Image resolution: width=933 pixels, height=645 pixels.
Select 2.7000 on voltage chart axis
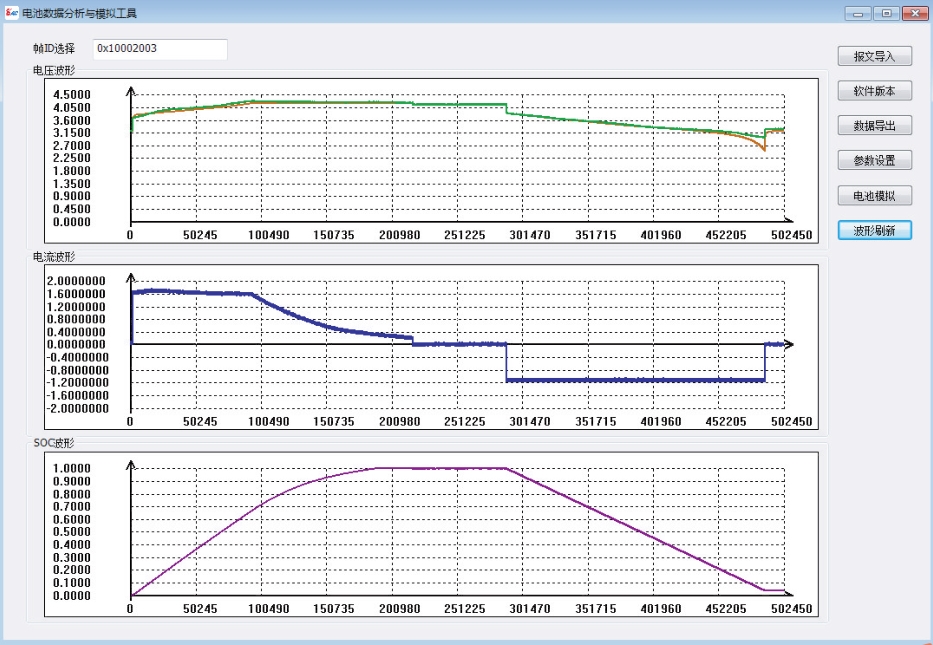pyautogui.click(x=72, y=146)
